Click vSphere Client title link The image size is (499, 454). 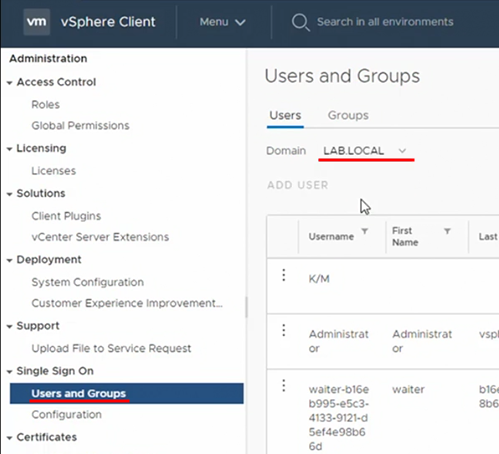(x=108, y=22)
